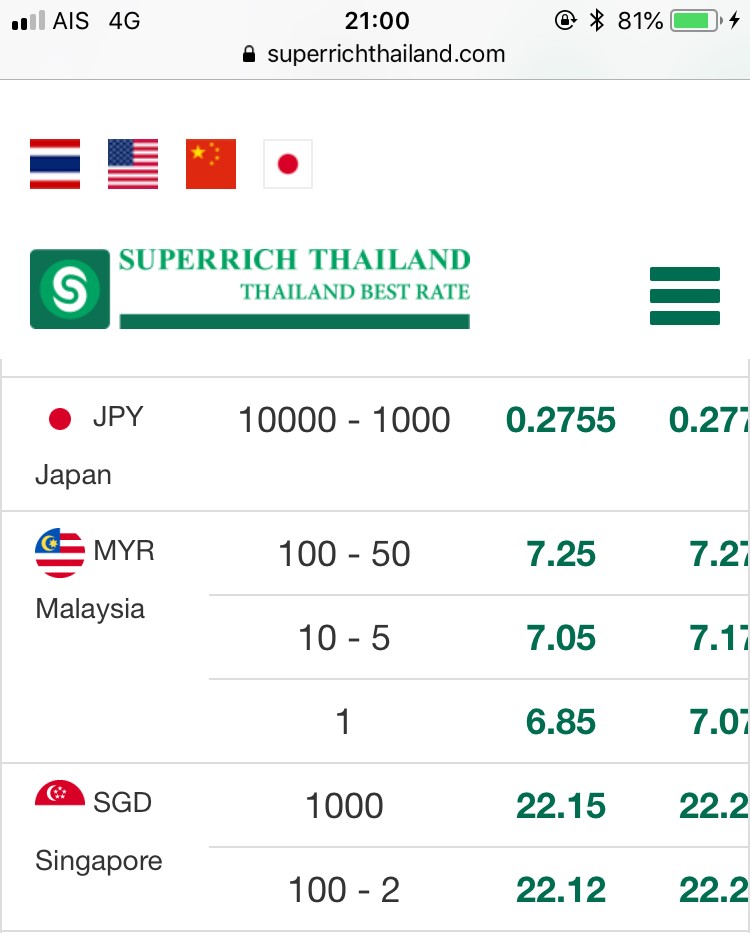Screen dimensions: 750x933
Task: Tap the battery indicator in status bar
Action: point(694,21)
